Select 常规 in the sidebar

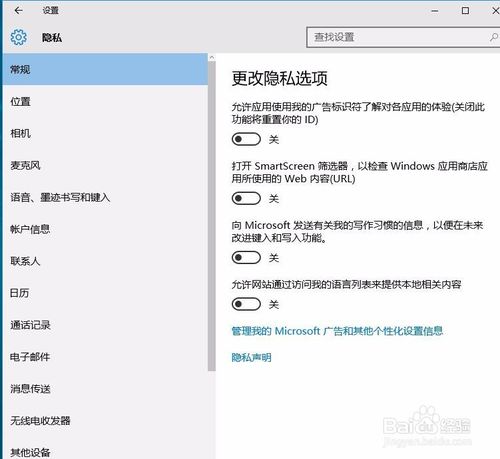point(105,69)
